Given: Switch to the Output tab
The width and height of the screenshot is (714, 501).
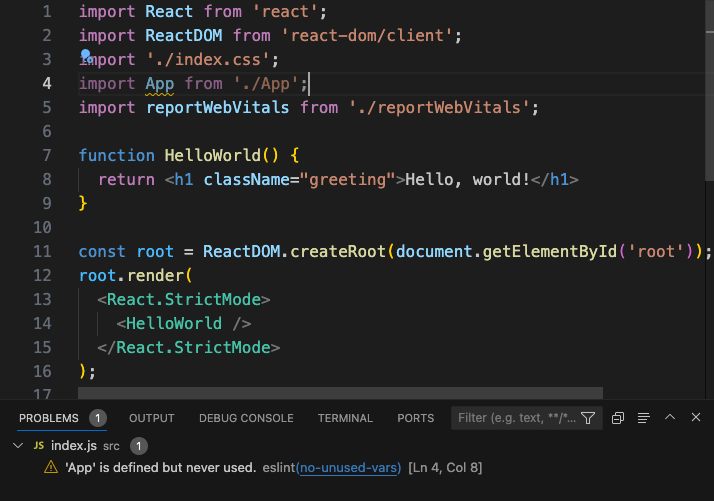Looking at the screenshot, I should pos(151,418).
